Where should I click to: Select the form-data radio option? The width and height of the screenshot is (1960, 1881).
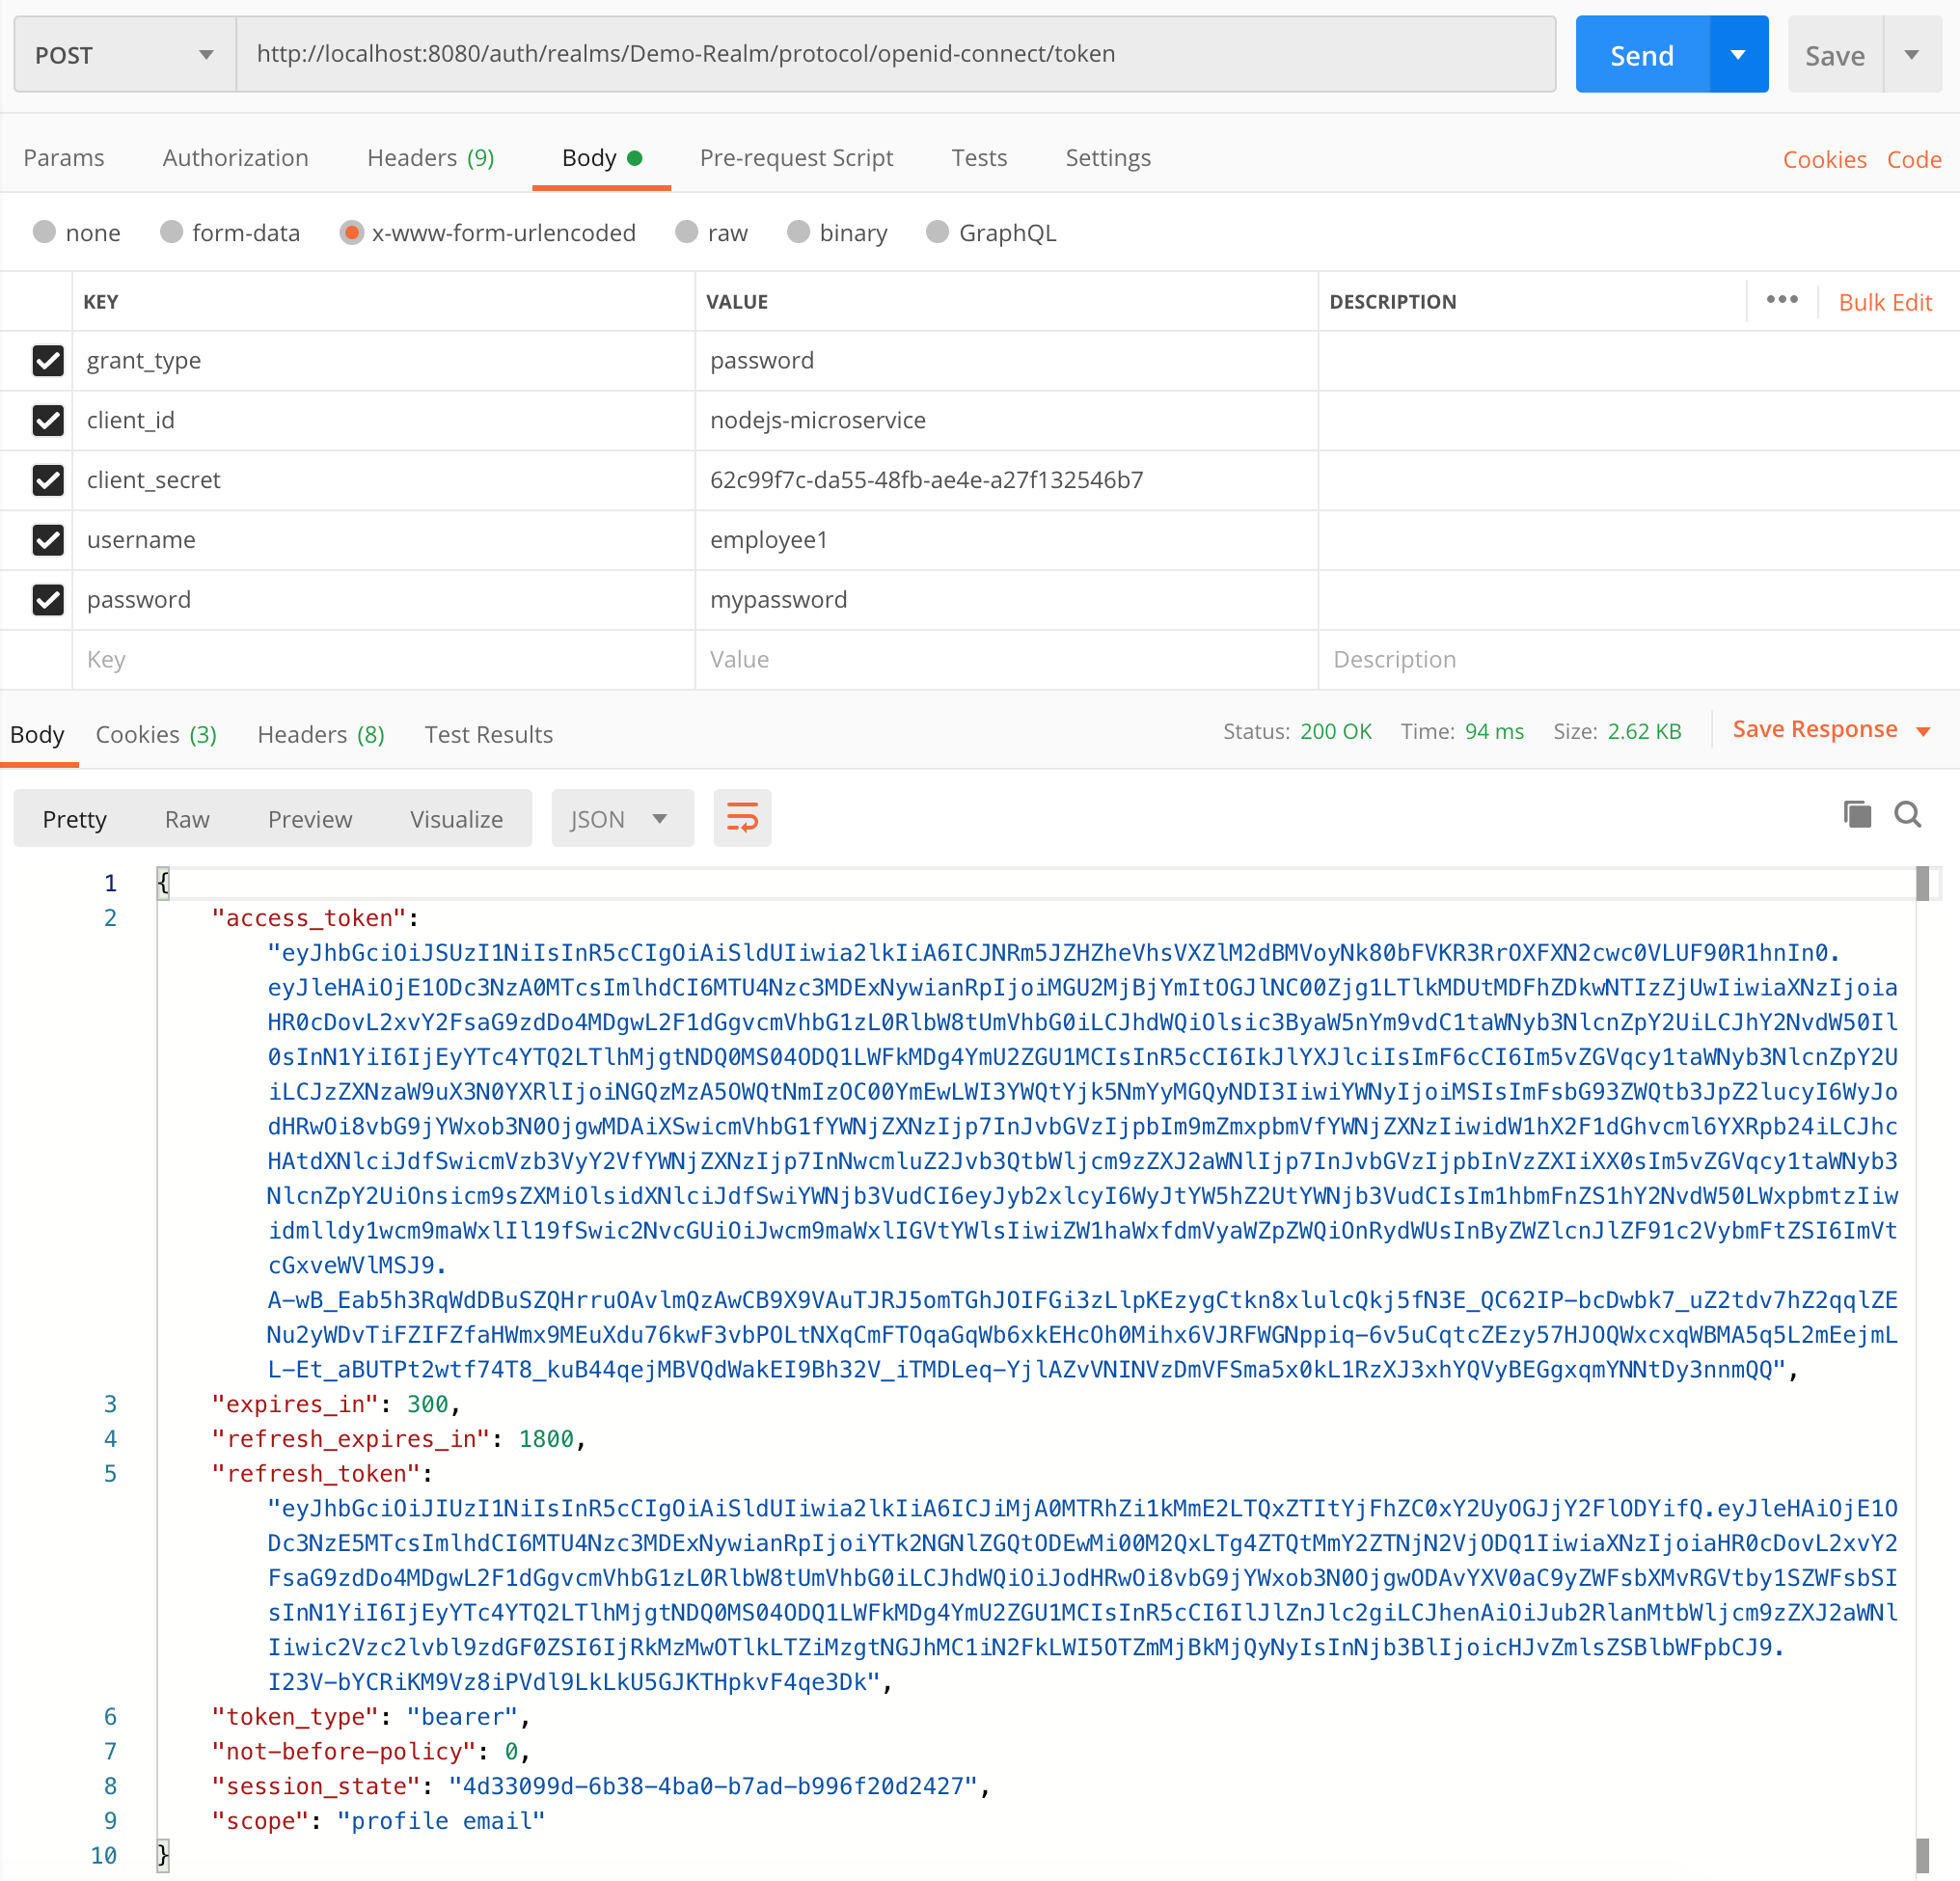point(172,232)
